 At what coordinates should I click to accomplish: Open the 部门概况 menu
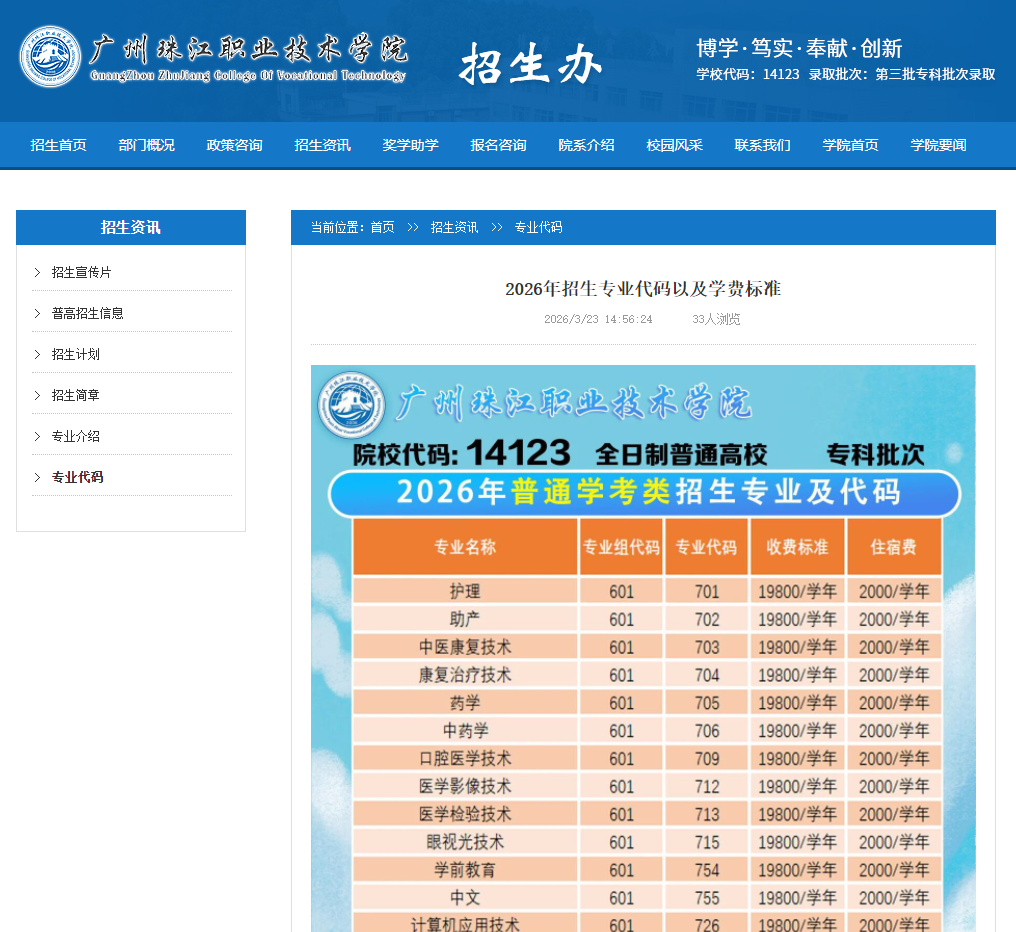click(x=146, y=145)
